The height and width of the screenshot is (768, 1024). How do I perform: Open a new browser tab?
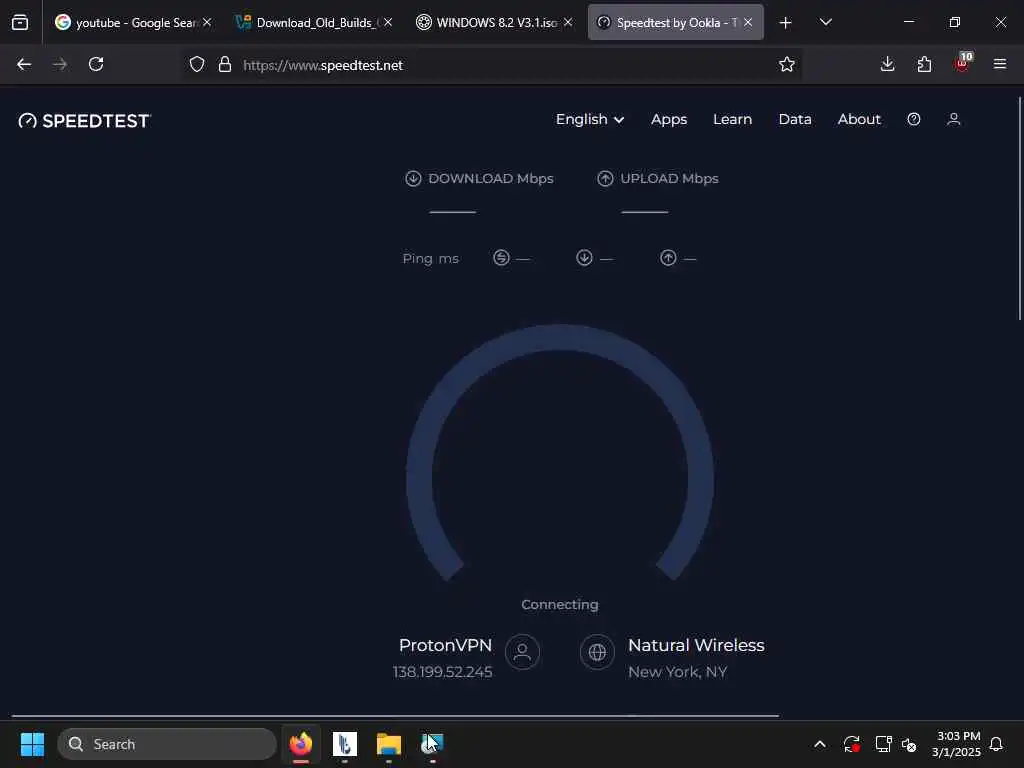pyautogui.click(x=786, y=23)
